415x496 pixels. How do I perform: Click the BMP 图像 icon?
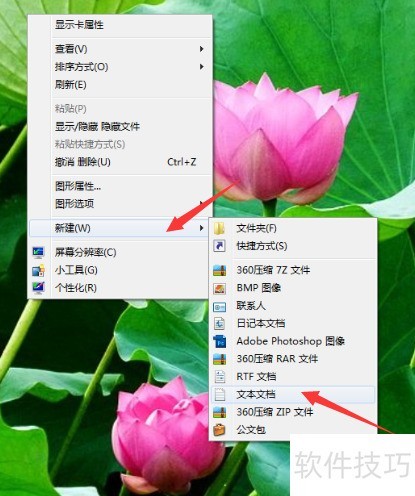pyautogui.click(x=219, y=288)
